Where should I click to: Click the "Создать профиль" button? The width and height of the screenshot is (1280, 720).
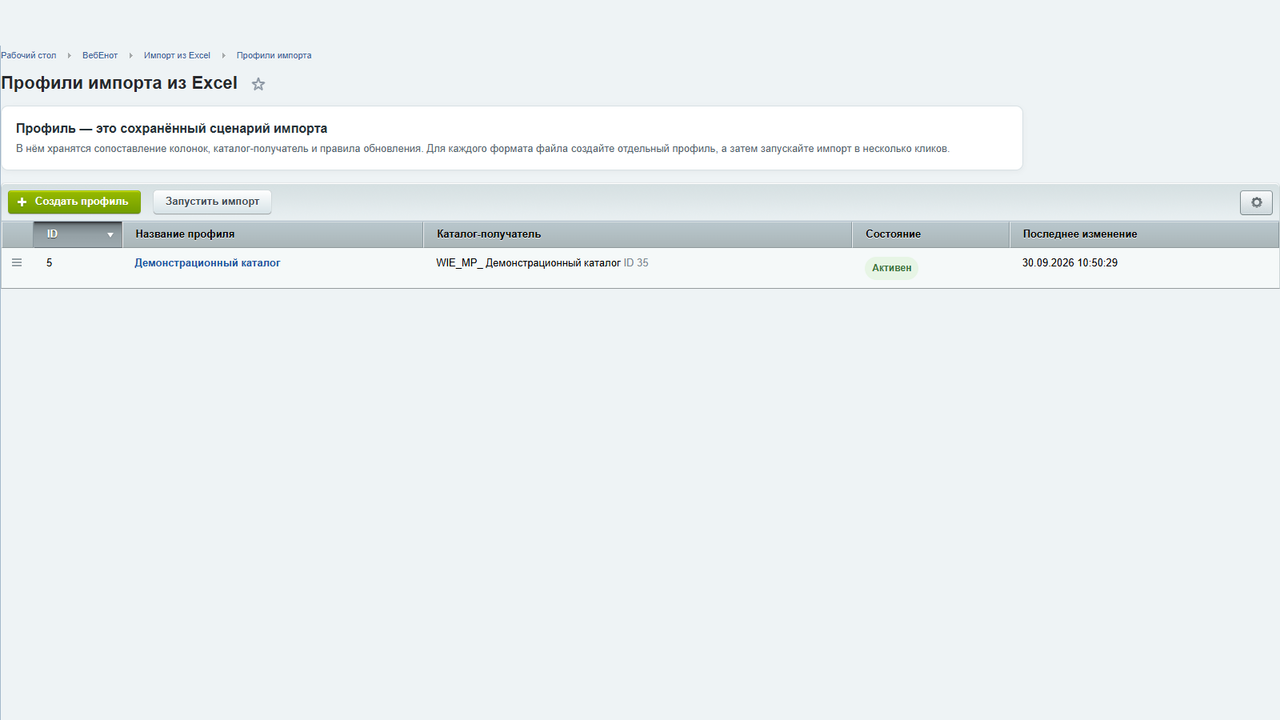[74, 202]
